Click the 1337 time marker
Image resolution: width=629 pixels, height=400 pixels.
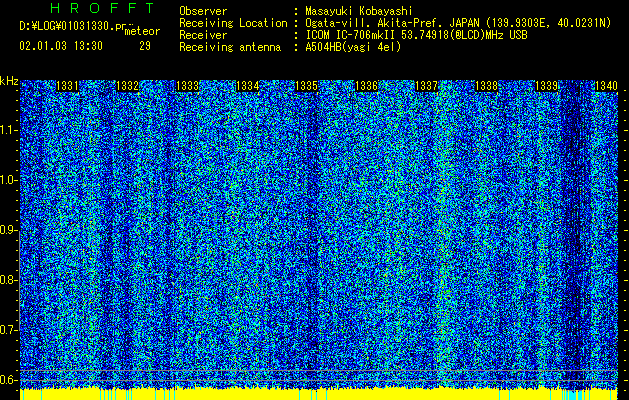tap(426, 86)
